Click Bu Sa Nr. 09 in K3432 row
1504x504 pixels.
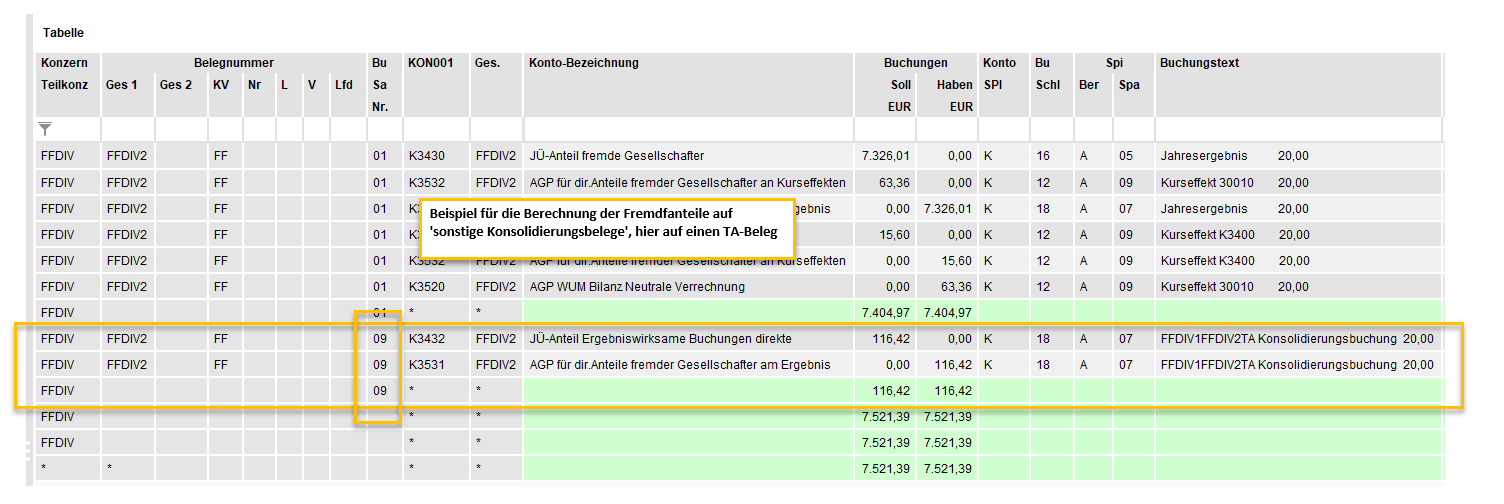tap(379, 339)
